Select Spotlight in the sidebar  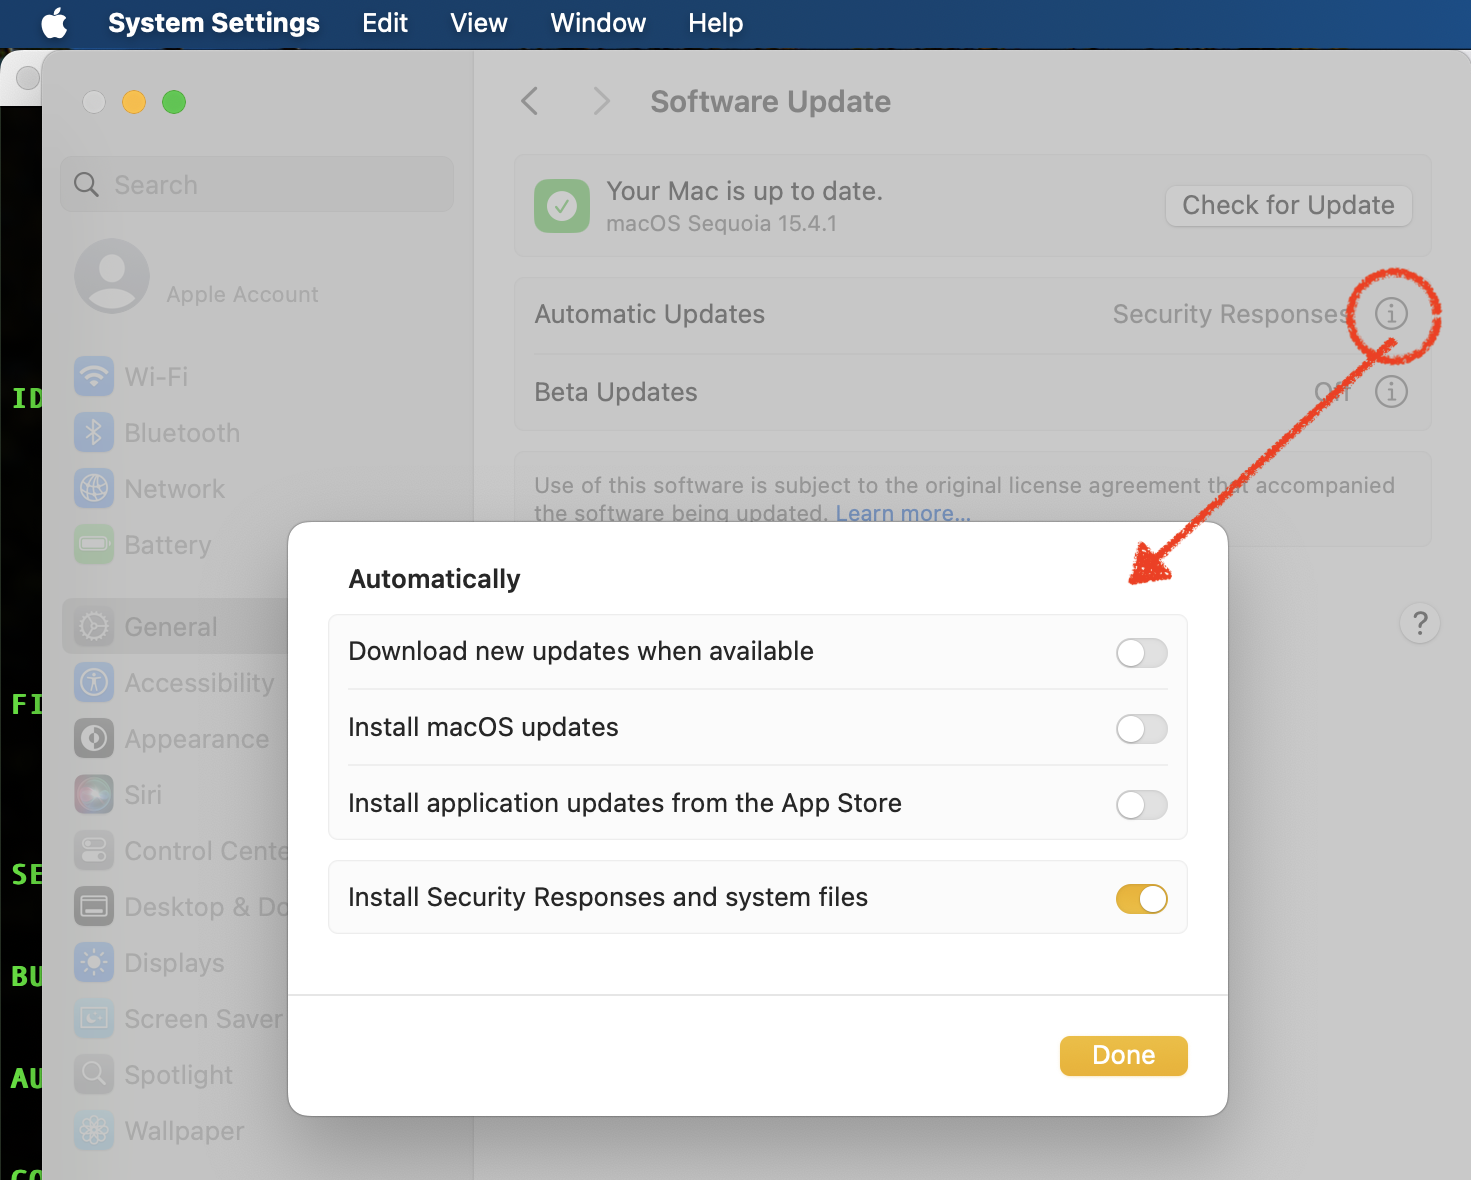click(x=178, y=1075)
